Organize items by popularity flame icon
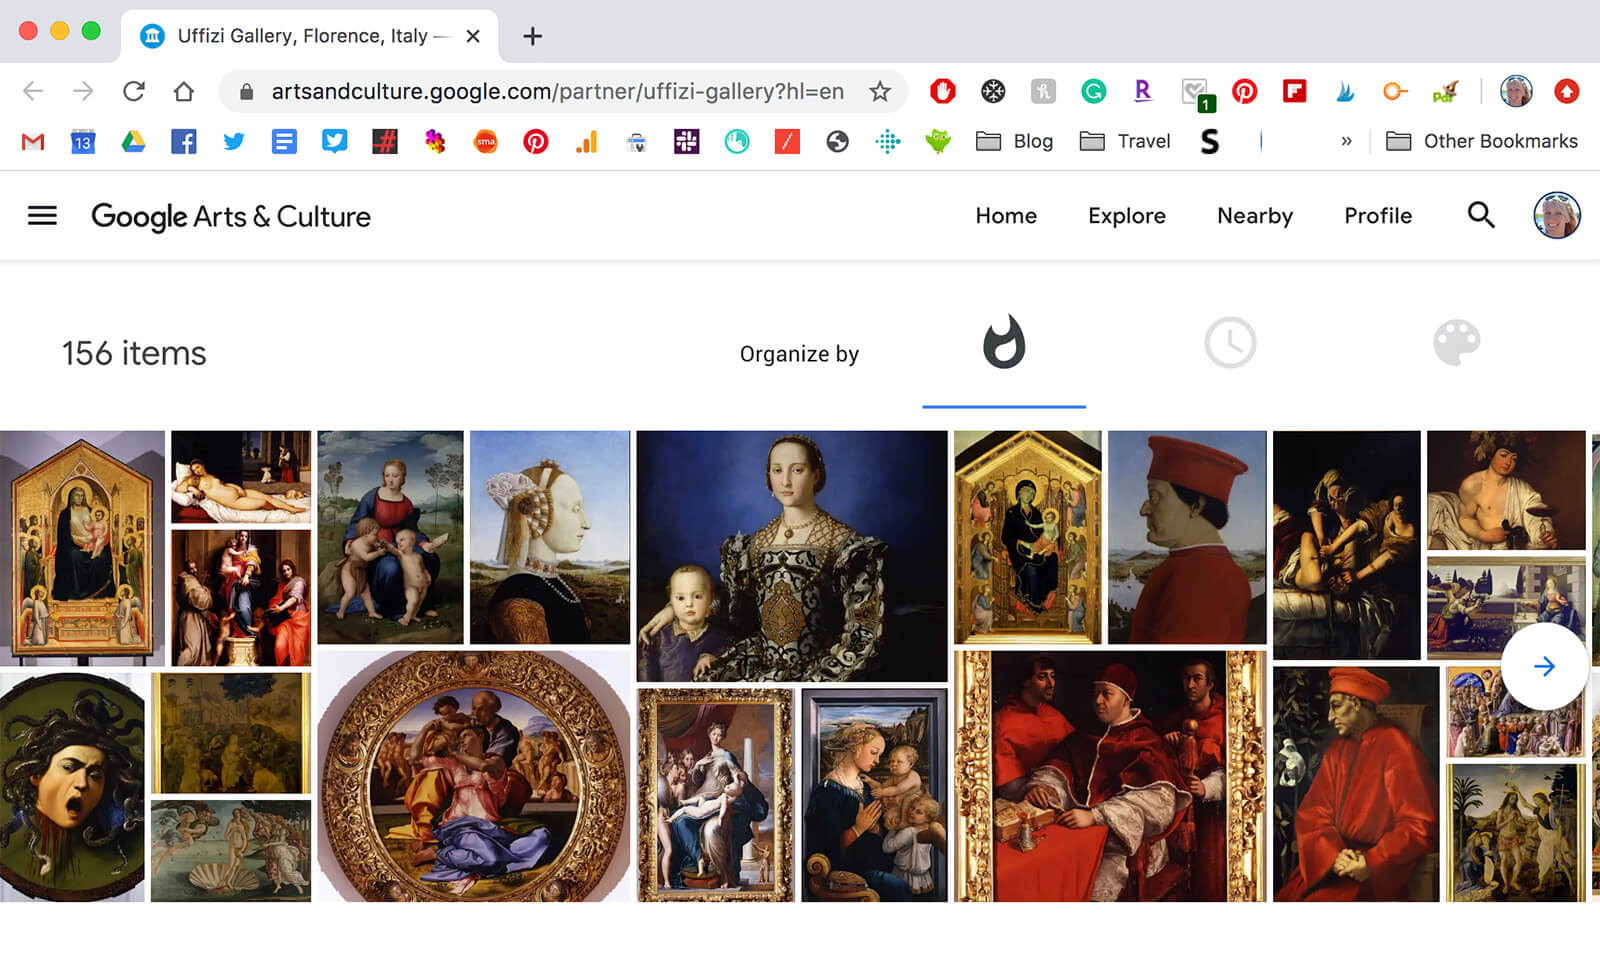The image size is (1600, 965). [1004, 343]
